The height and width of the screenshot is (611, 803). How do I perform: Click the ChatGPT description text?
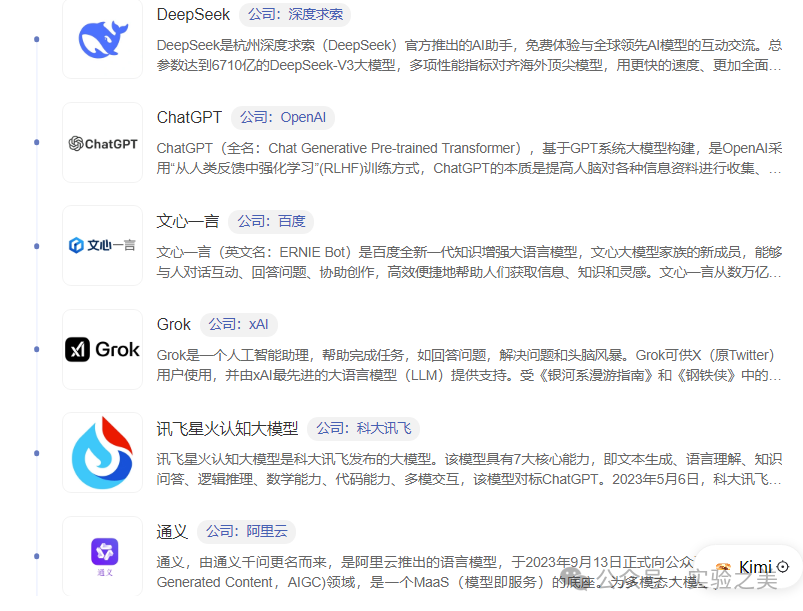(x=469, y=158)
